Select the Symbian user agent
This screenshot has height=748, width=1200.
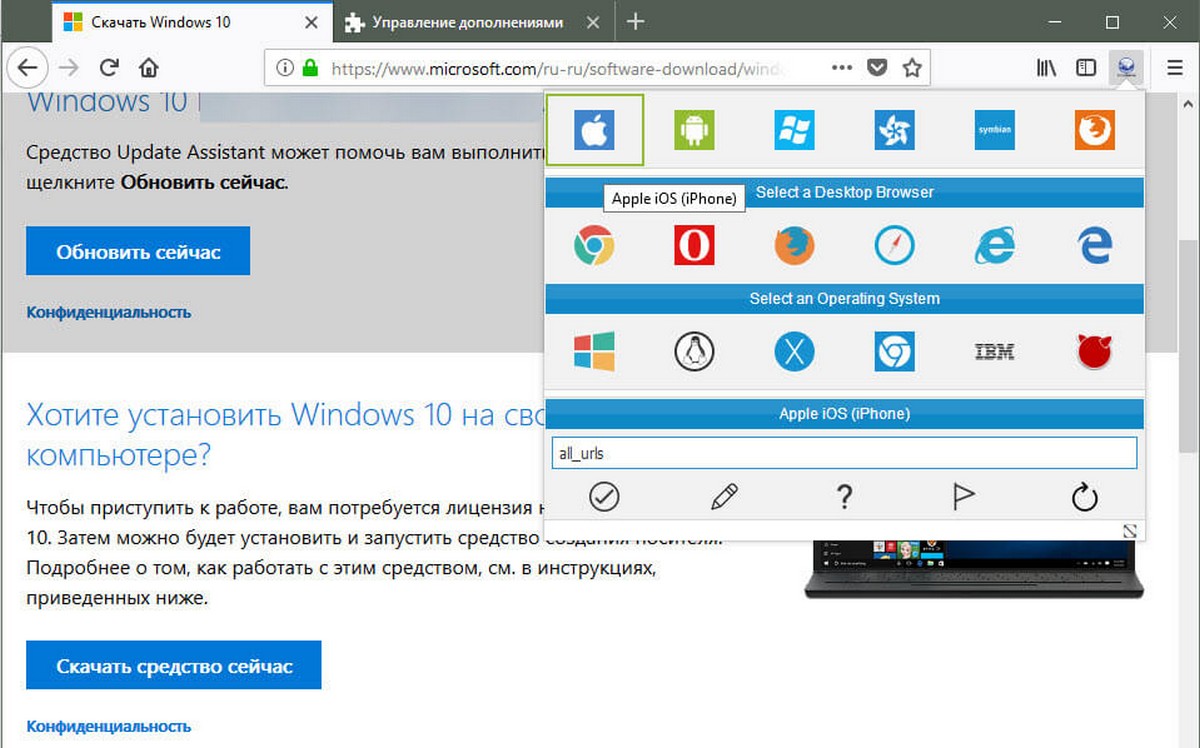(994, 130)
